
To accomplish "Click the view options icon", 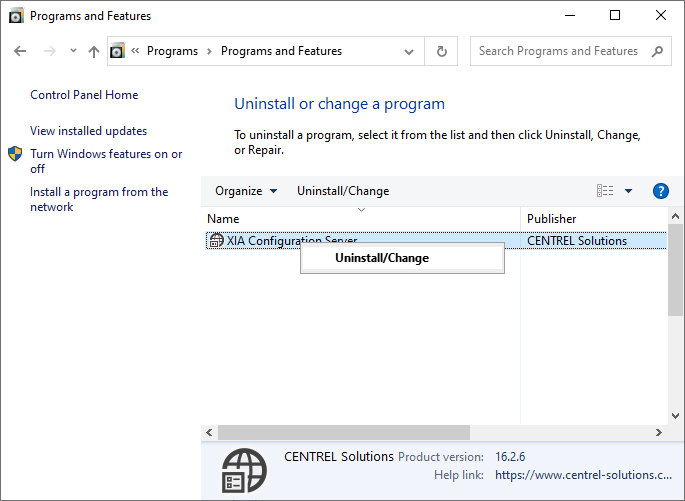I will pos(605,191).
